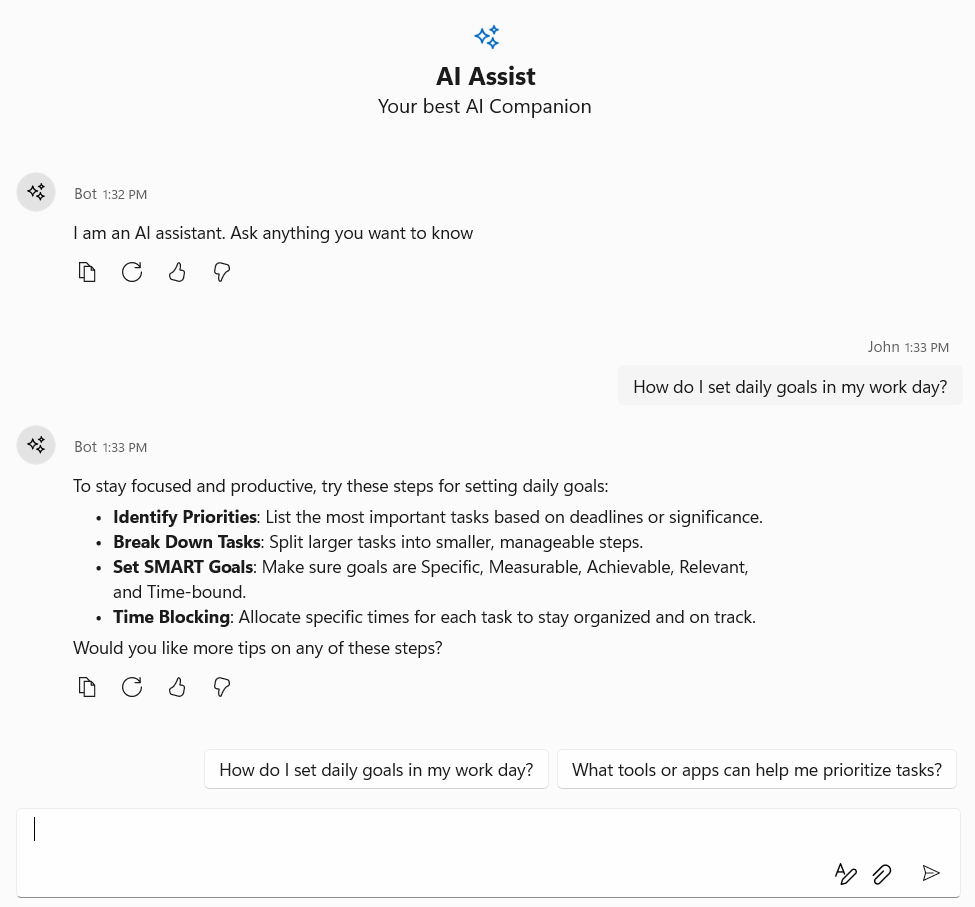Click the 1:33 PM timestamp on John's message
Screen dimensions: 975x907
[927, 347]
